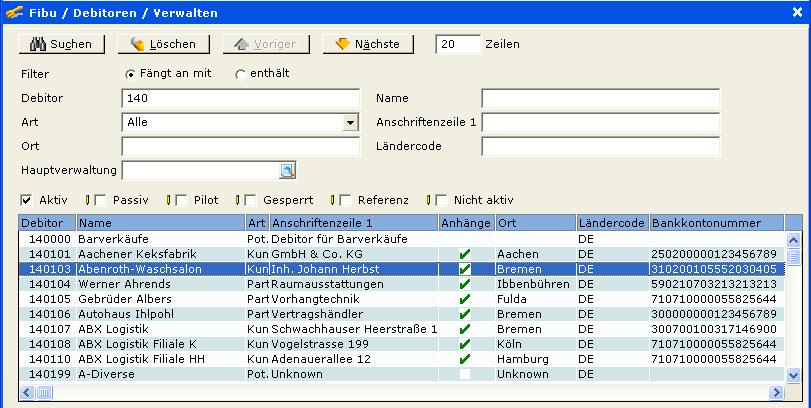The image size is (811, 408).
Task: Click the Hauptverwaltung lookup icon
Action: pos(288,170)
